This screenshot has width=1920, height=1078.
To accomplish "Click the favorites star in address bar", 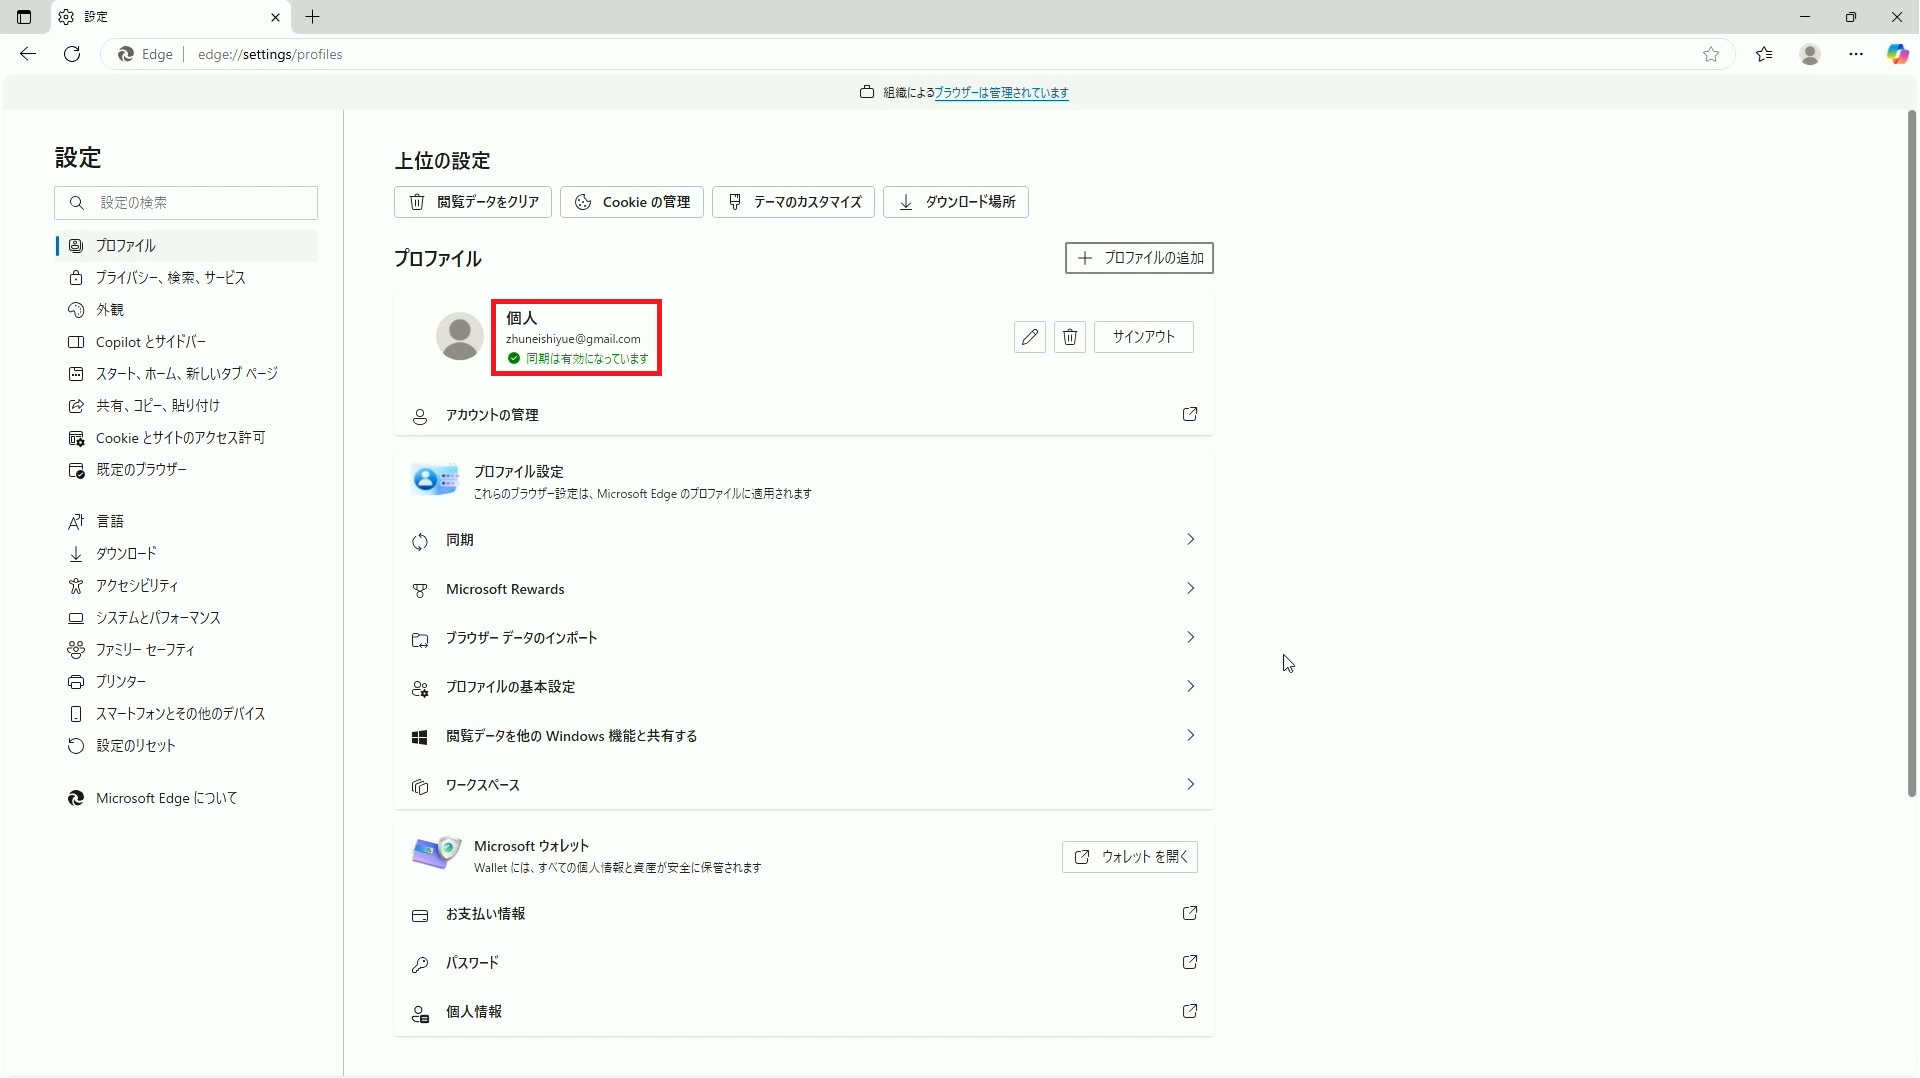I will [x=1711, y=54].
